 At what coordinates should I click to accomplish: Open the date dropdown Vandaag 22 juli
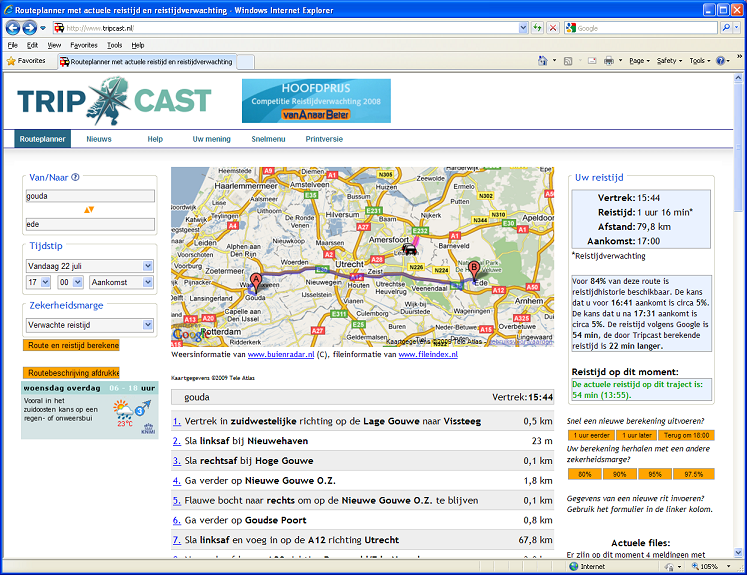pyautogui.click(x=148, y=266)
